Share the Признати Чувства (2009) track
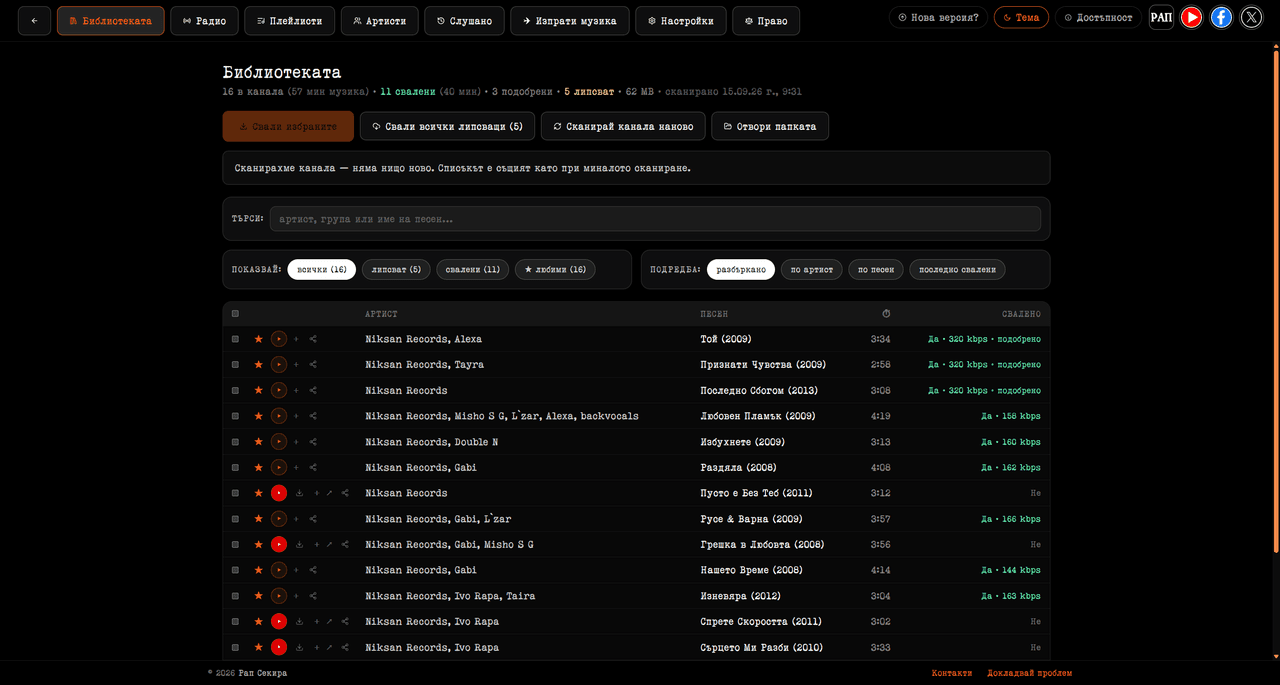The height and width of the screenshot is (685, 1280). (313, 365)
